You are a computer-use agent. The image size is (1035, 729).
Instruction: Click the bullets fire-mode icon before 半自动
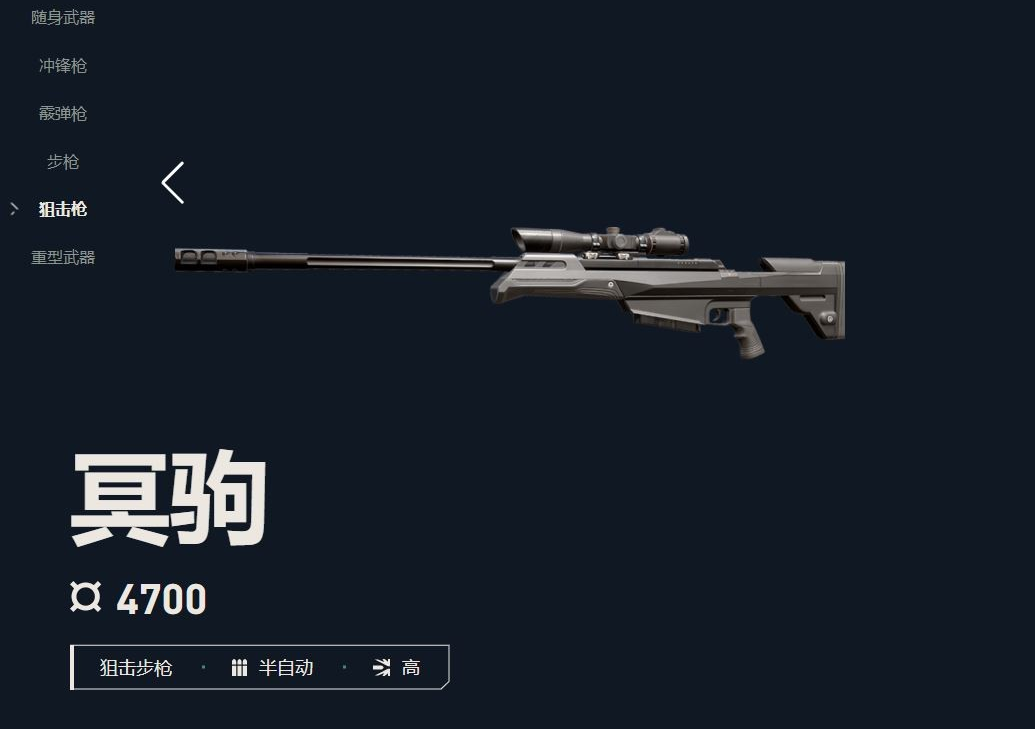pyautogui.click(x=240, y=668)
